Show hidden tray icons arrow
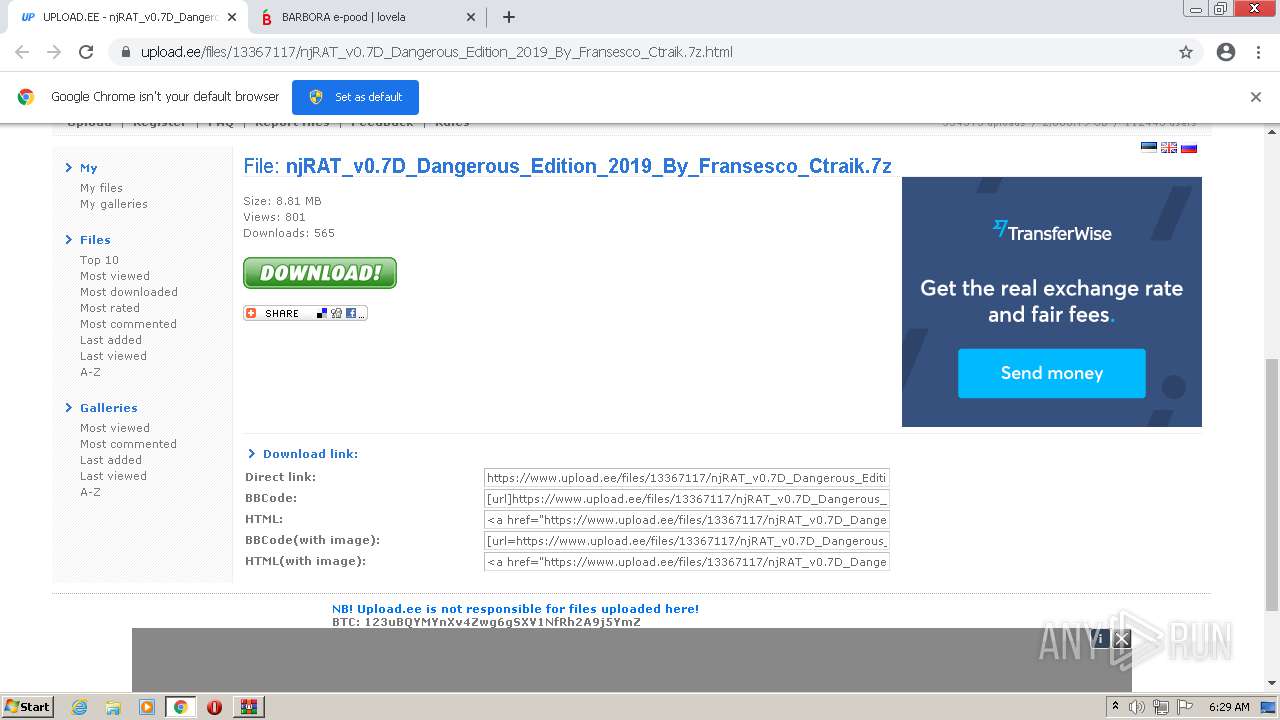 (1115, 707)
